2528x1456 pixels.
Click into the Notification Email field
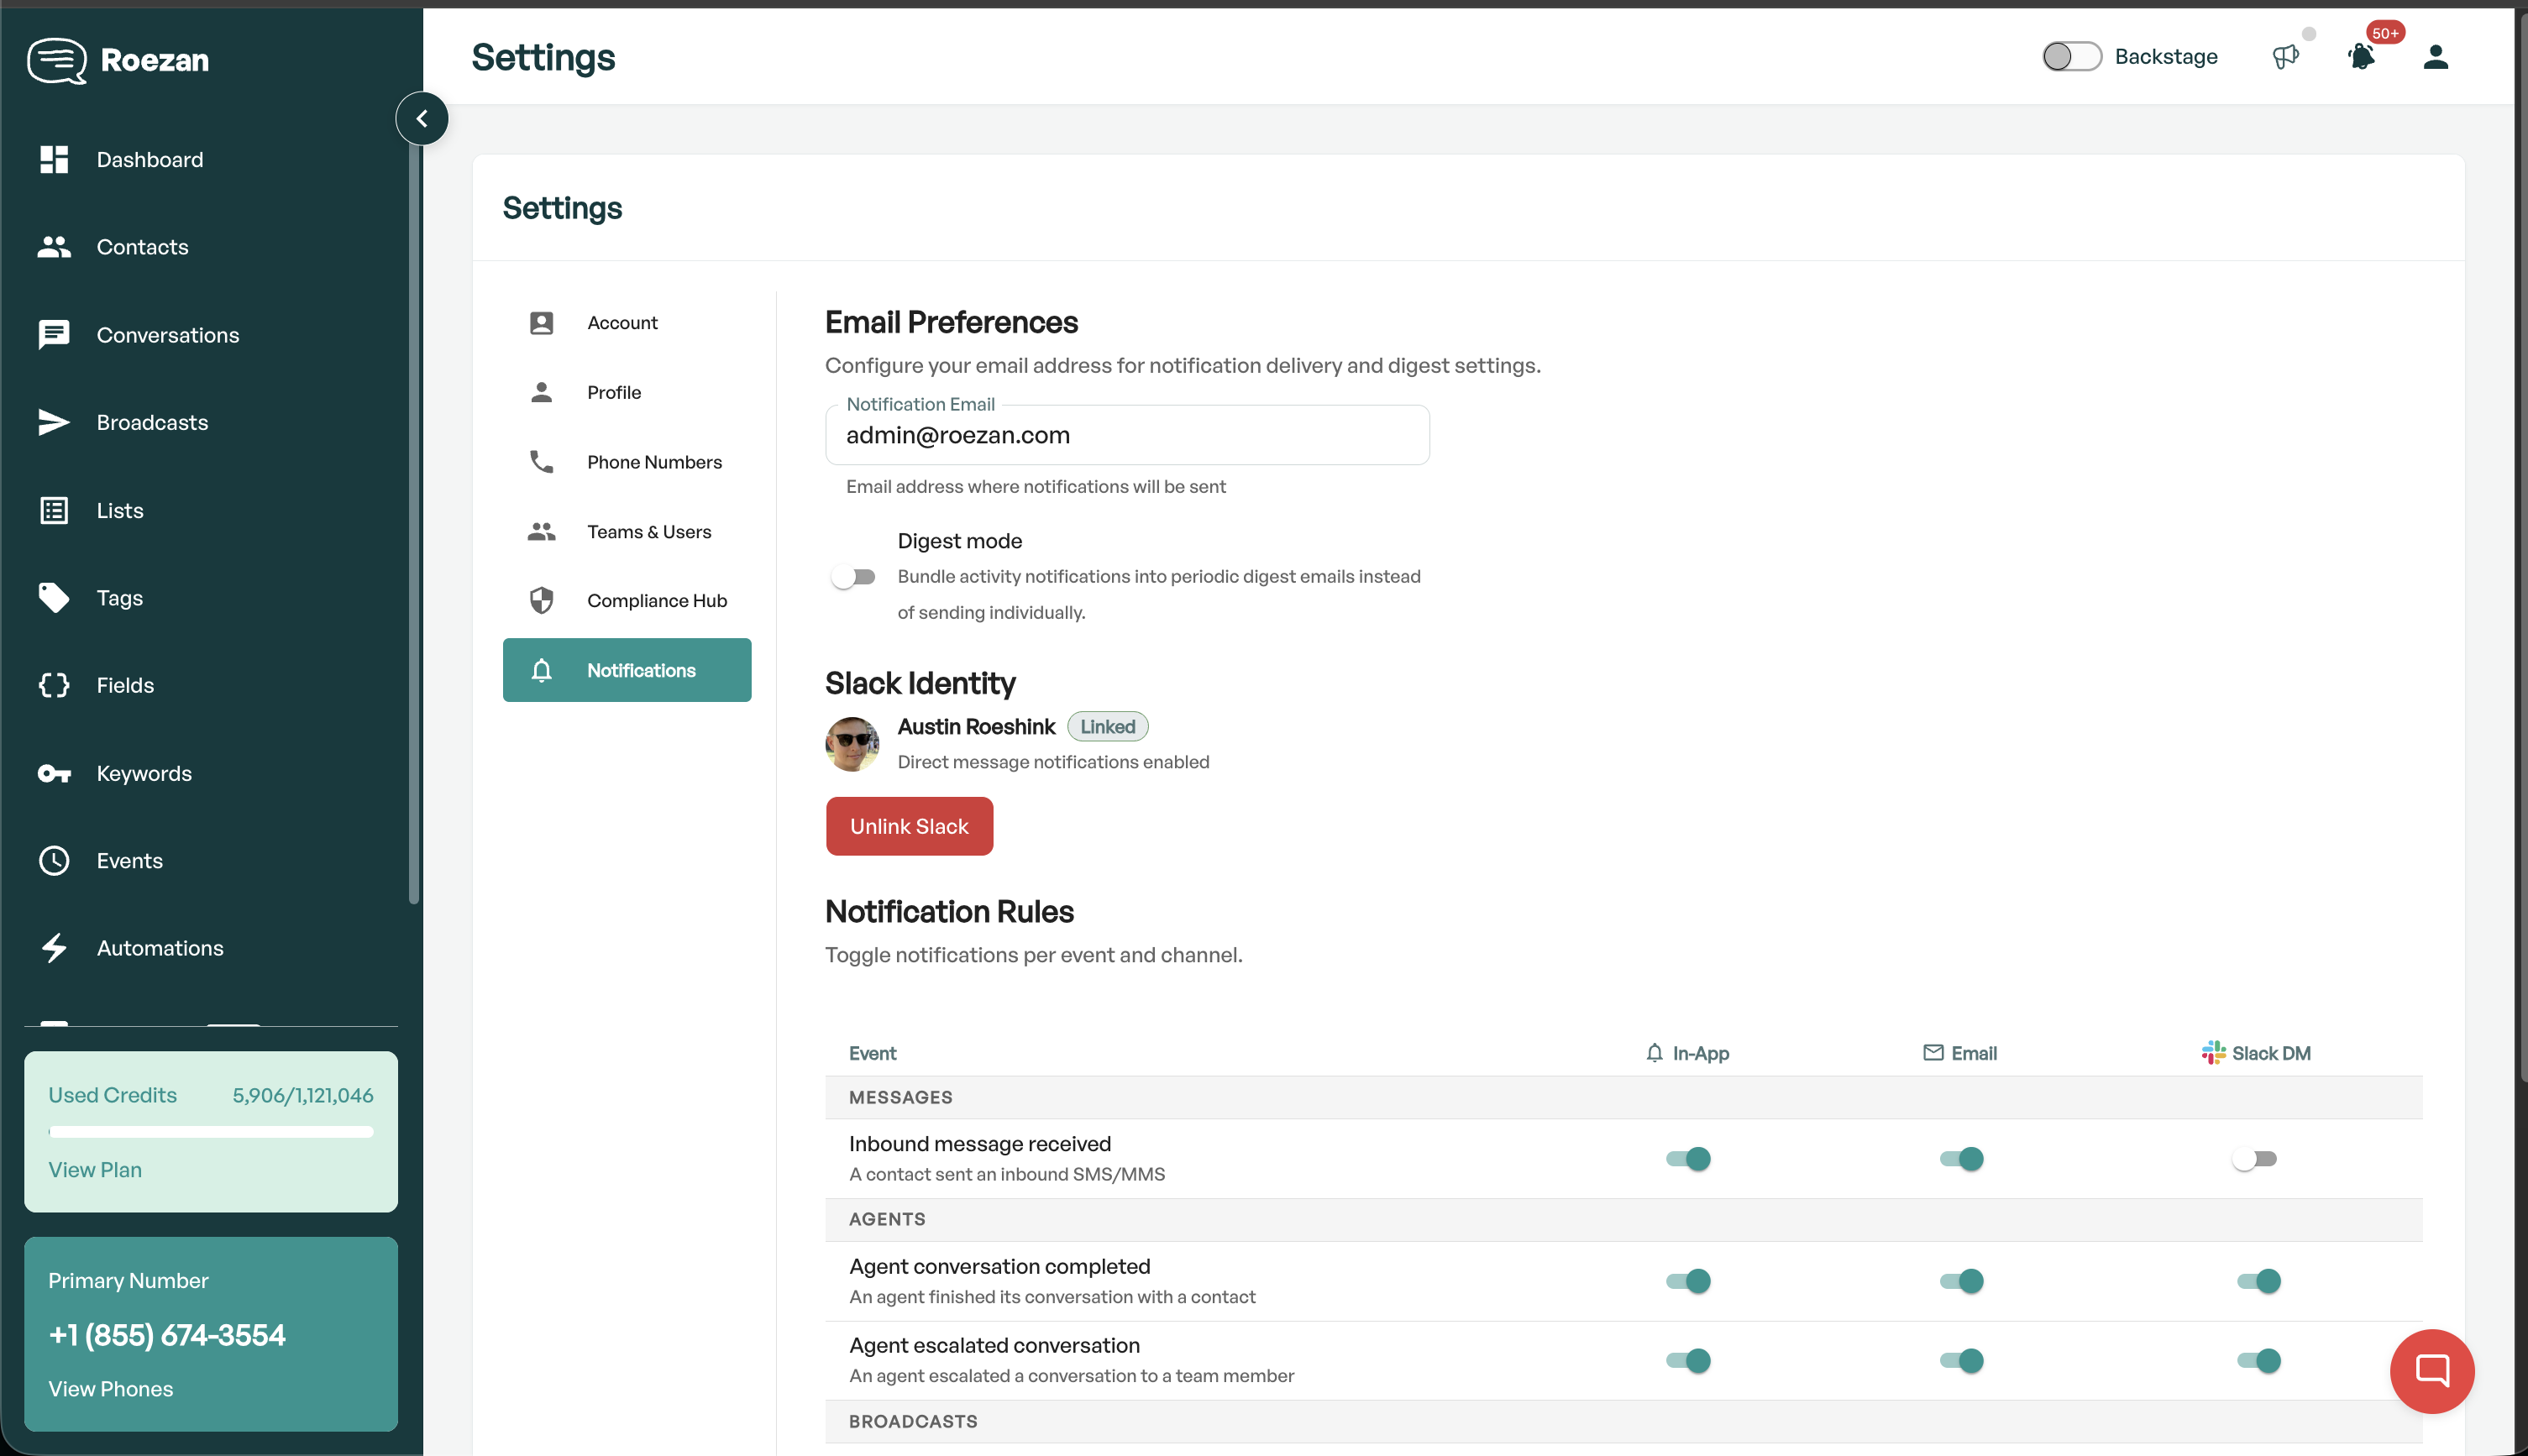[1126, 436]
